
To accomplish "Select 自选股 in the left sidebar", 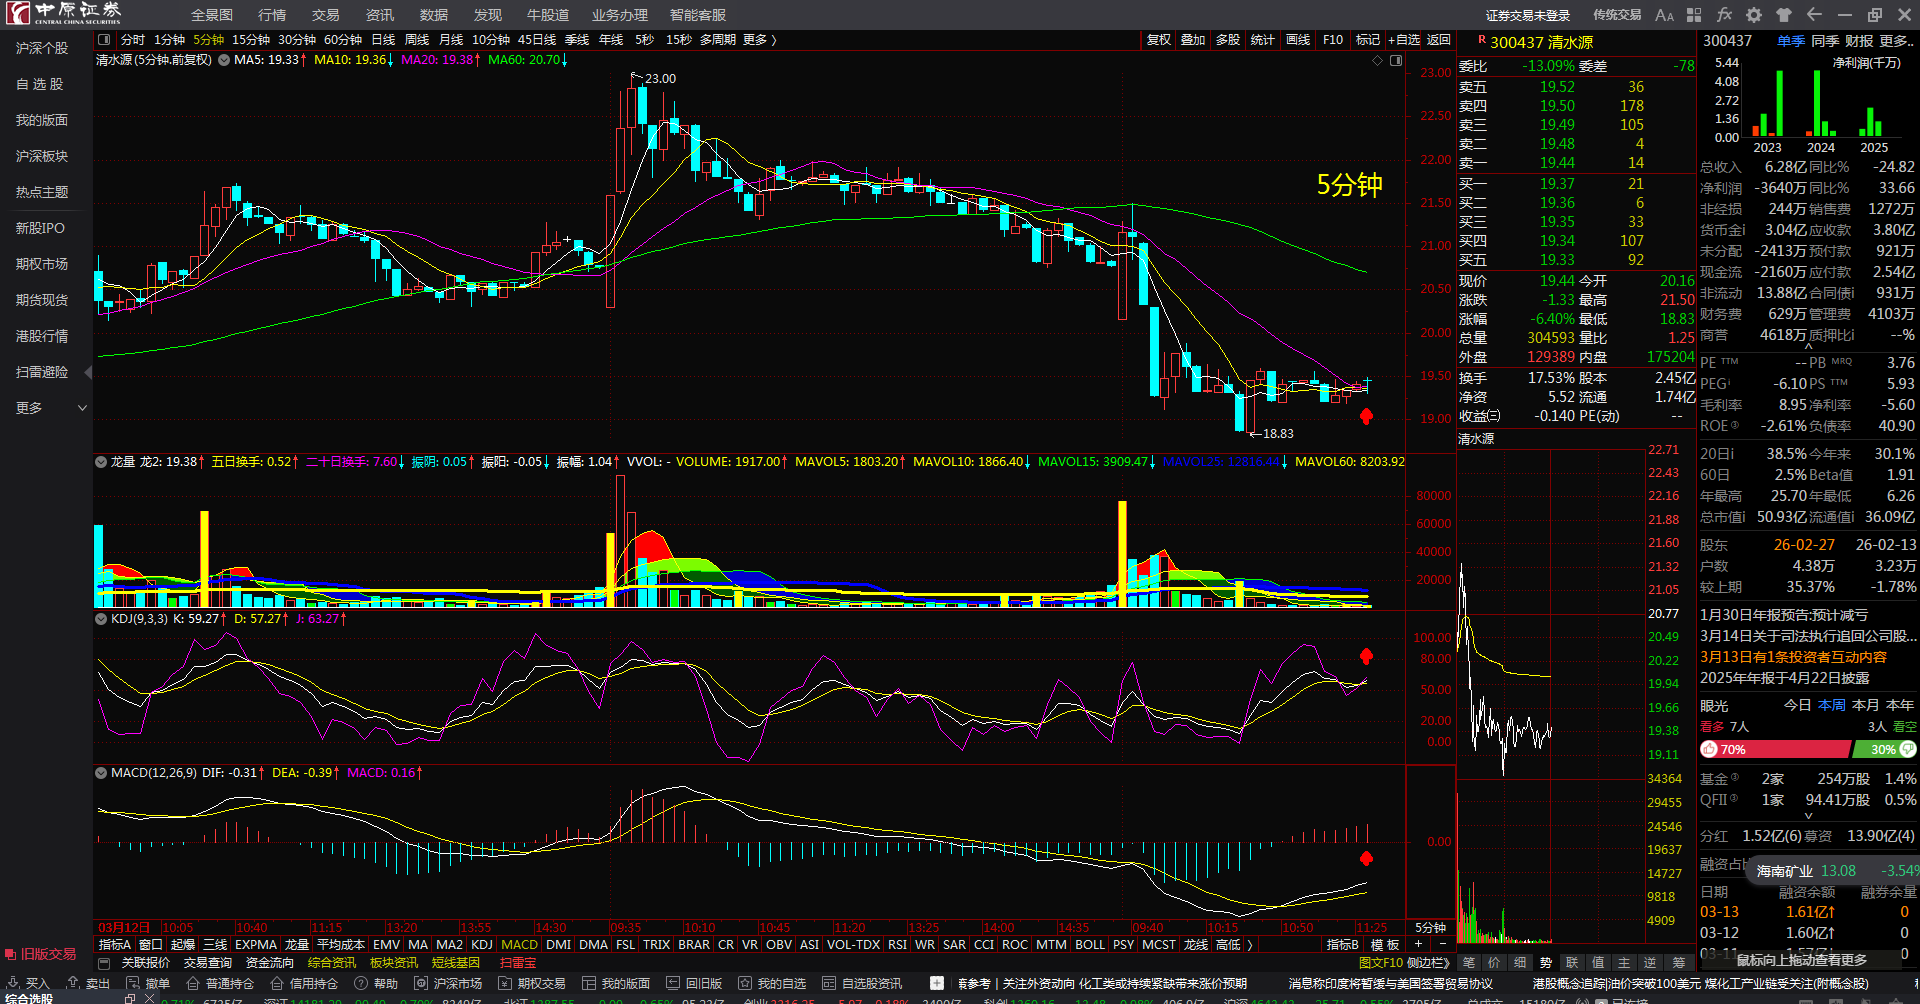I will pos(40,84).
